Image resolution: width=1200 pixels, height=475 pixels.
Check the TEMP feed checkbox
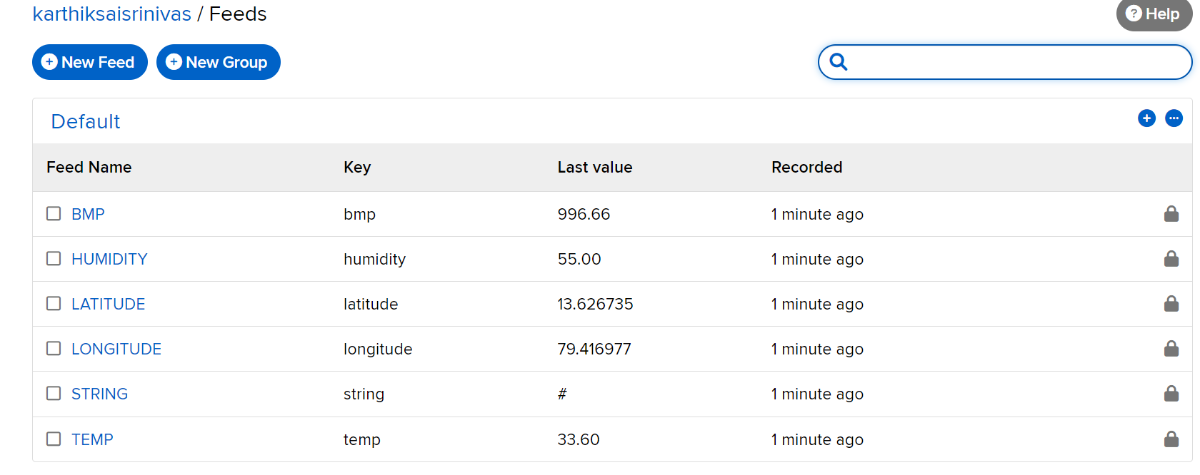tap(54, 439)
